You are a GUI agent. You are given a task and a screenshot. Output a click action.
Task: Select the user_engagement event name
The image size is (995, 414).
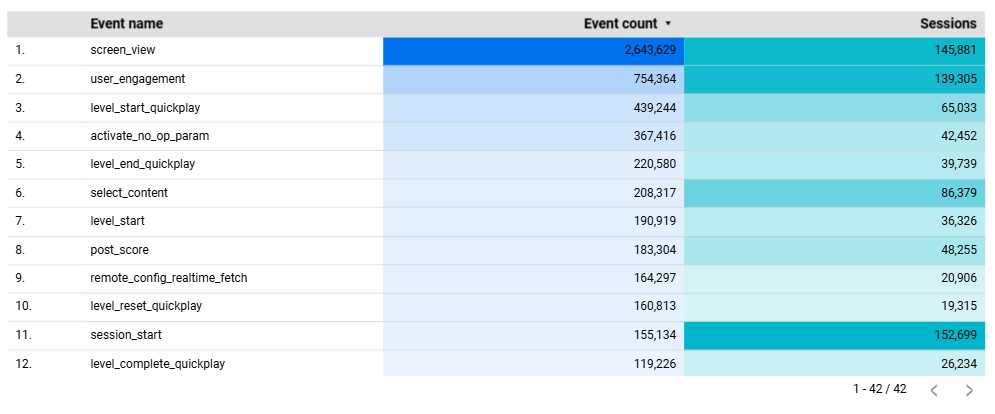pos(137,78)
